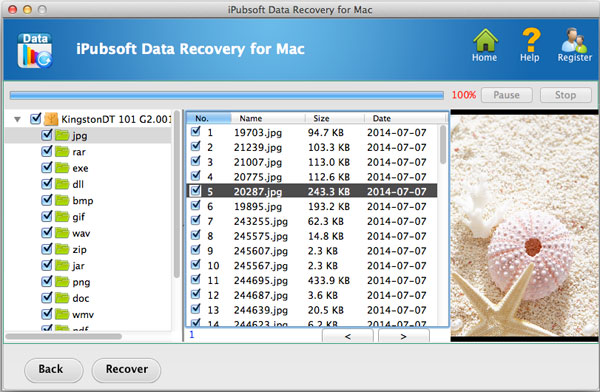Open Help via question mark icon
This screenshot has height=392, width=600.
click(x=530, y=40)
